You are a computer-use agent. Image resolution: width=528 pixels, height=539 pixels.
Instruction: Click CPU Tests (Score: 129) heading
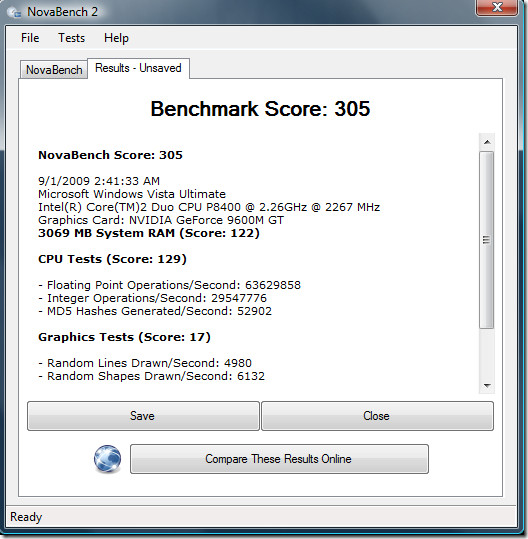coord(112,259)
